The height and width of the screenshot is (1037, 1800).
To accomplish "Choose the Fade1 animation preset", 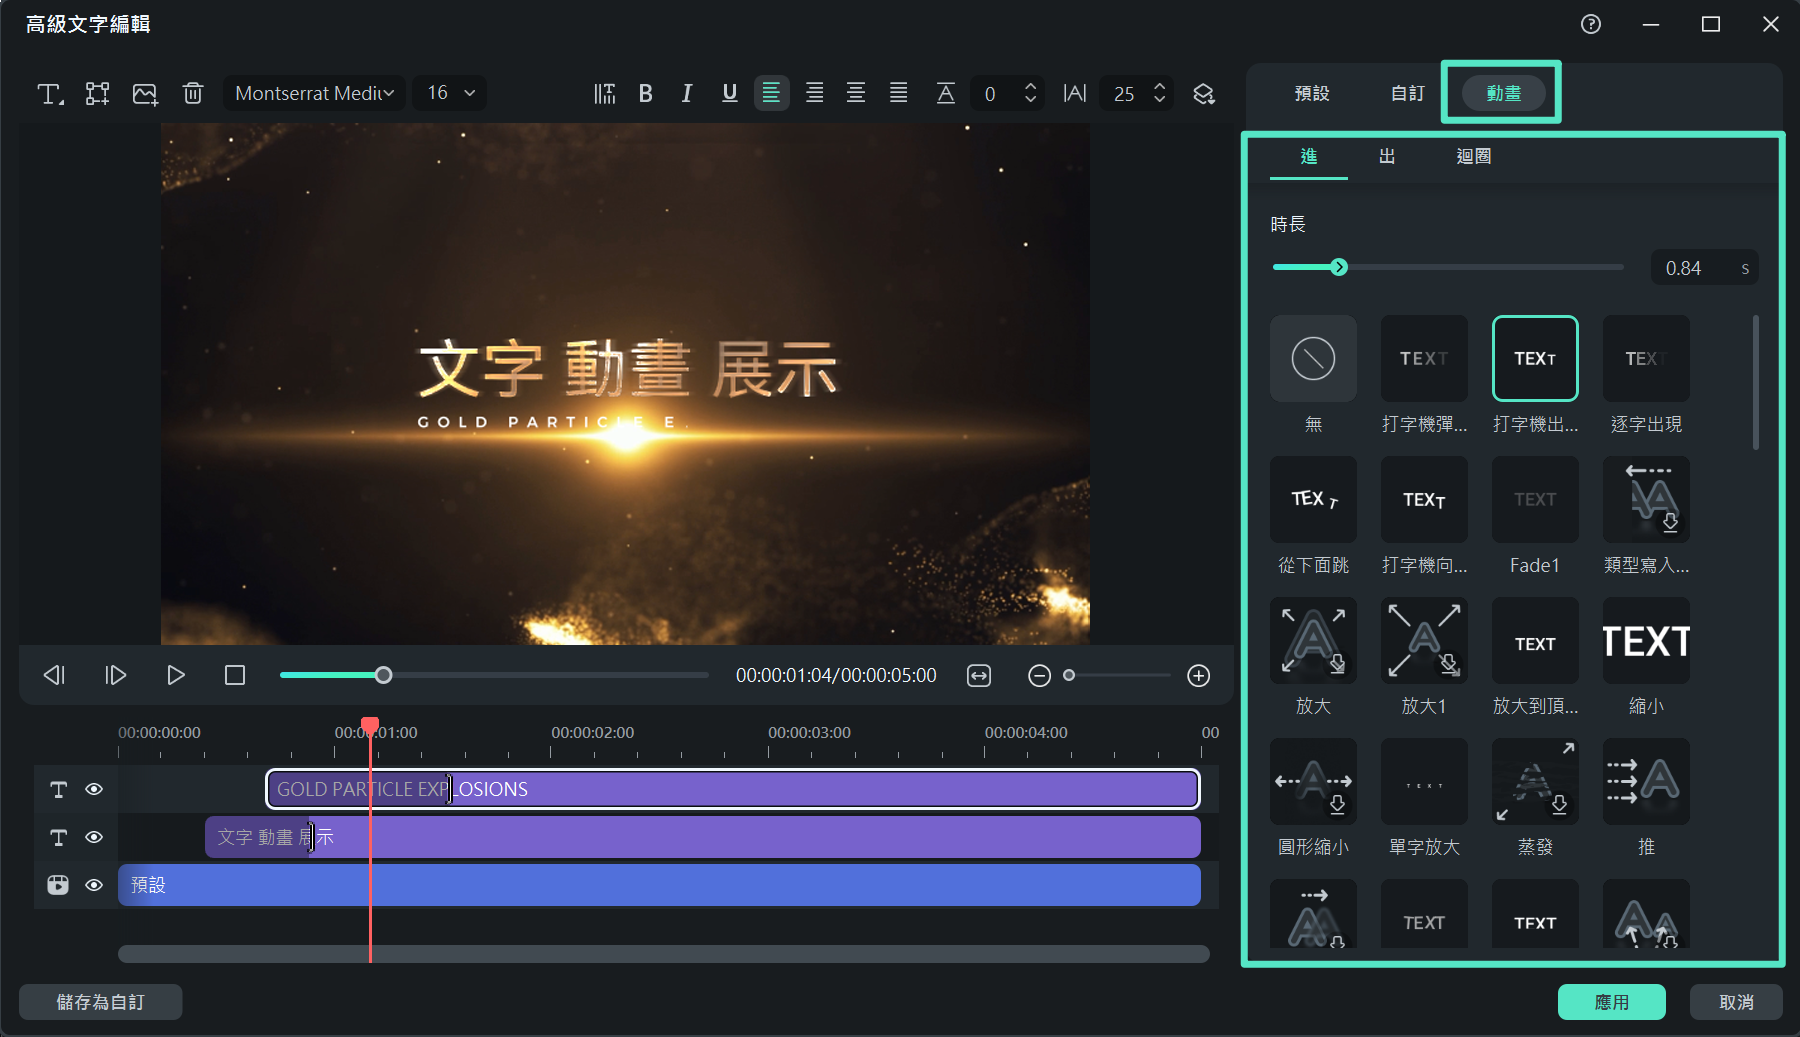I will (1535, 500).
